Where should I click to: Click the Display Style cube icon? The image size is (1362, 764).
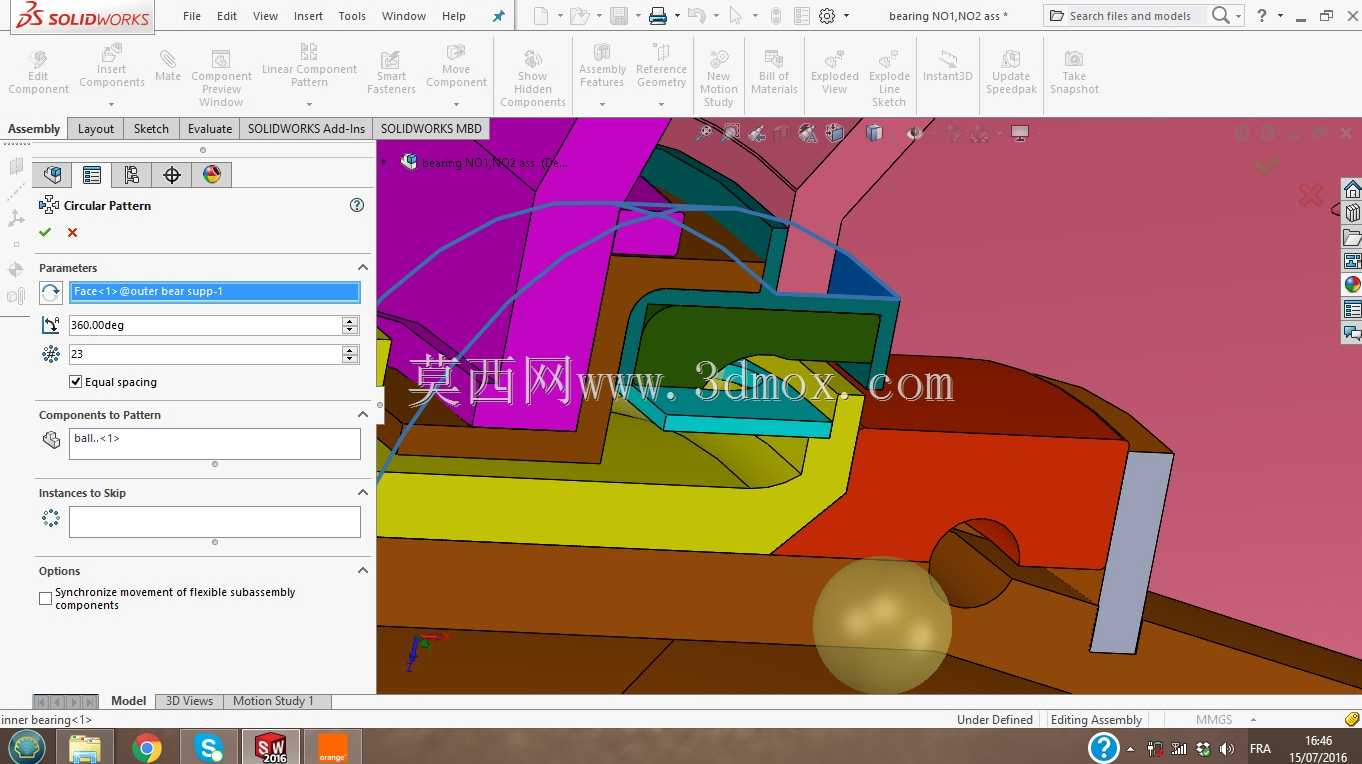point(875,133)
